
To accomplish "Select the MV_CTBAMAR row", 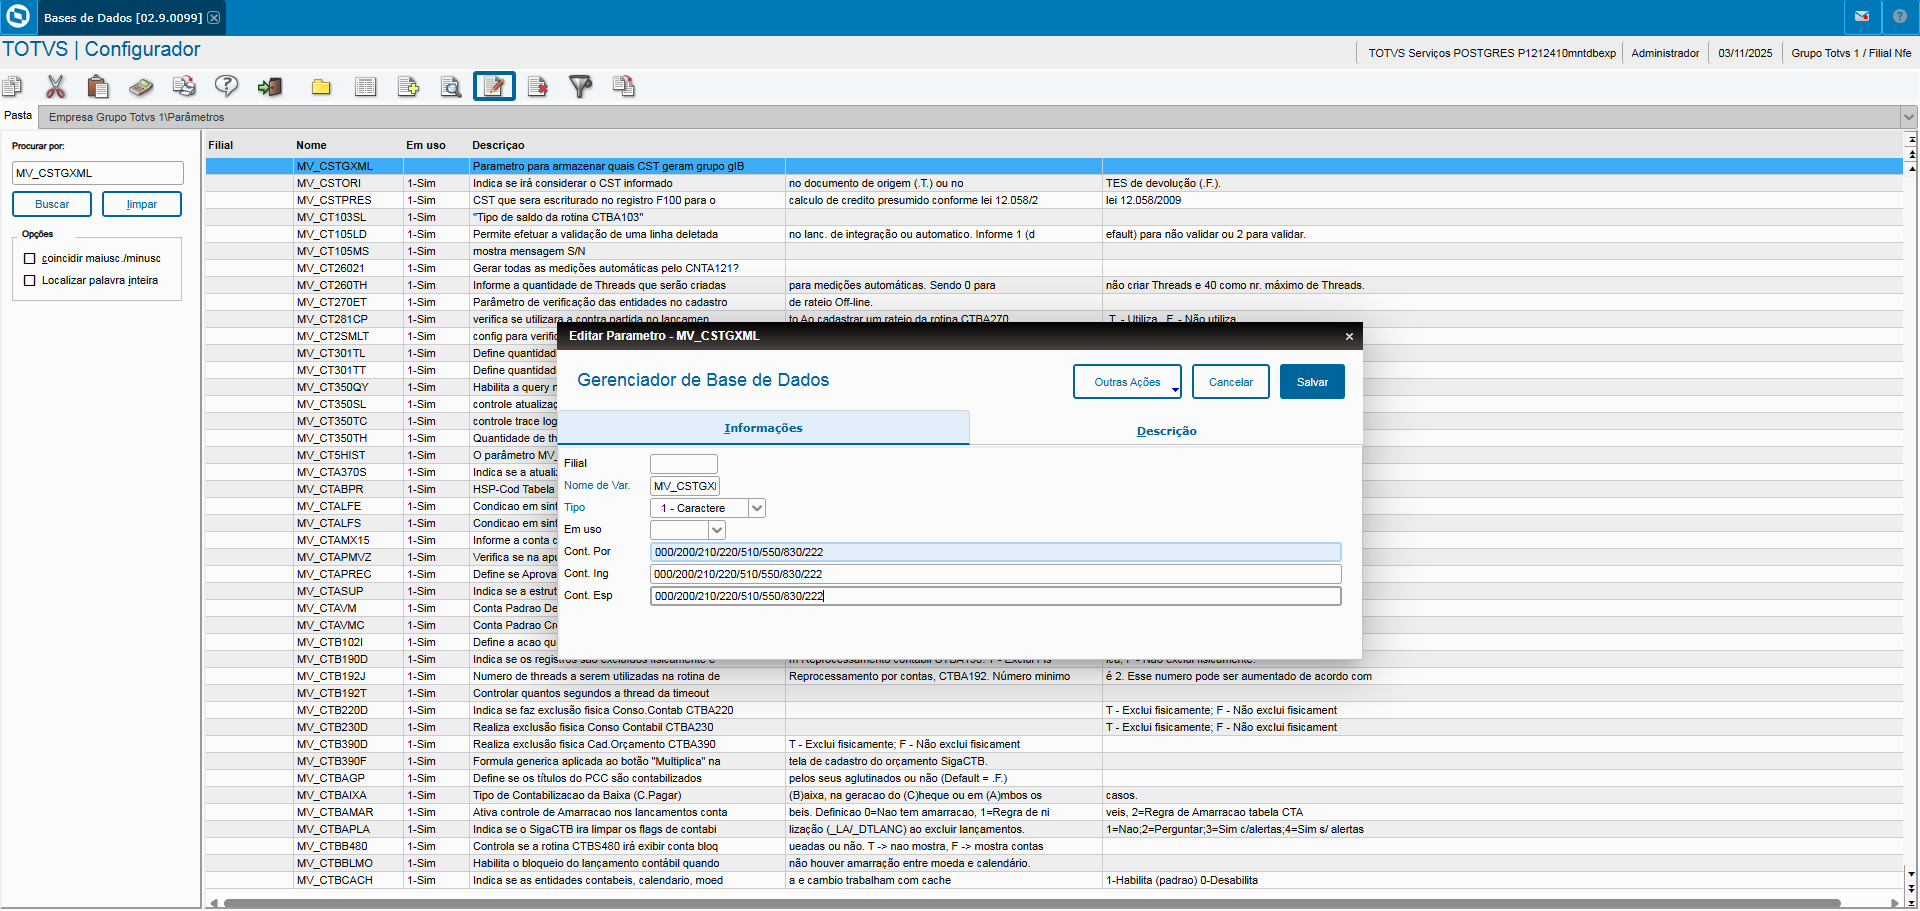I will [x=1054, y=813].
